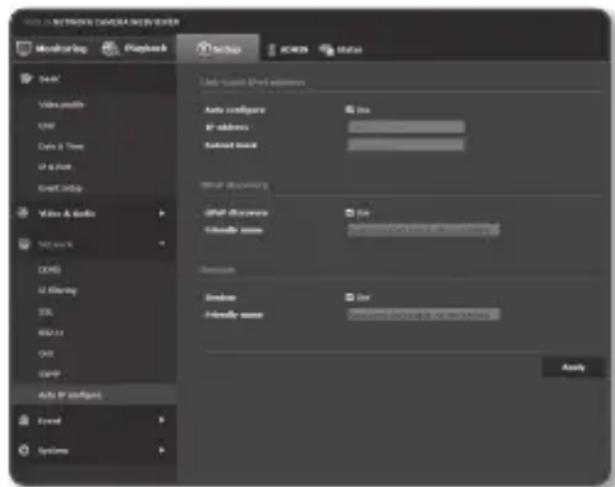Expand the Video & Audio menu arrow
Screen dimensions: 615x487
tap(161, 213)
